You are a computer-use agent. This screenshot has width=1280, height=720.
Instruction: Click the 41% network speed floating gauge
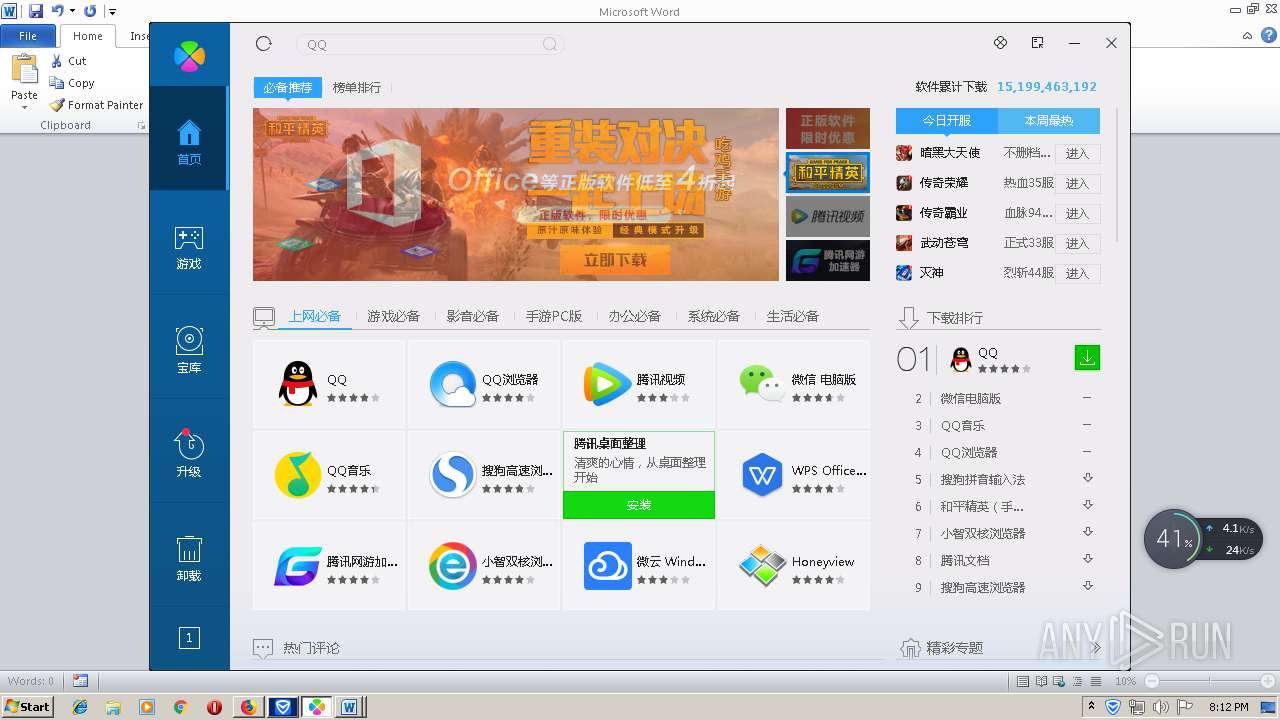(1175, 540)
